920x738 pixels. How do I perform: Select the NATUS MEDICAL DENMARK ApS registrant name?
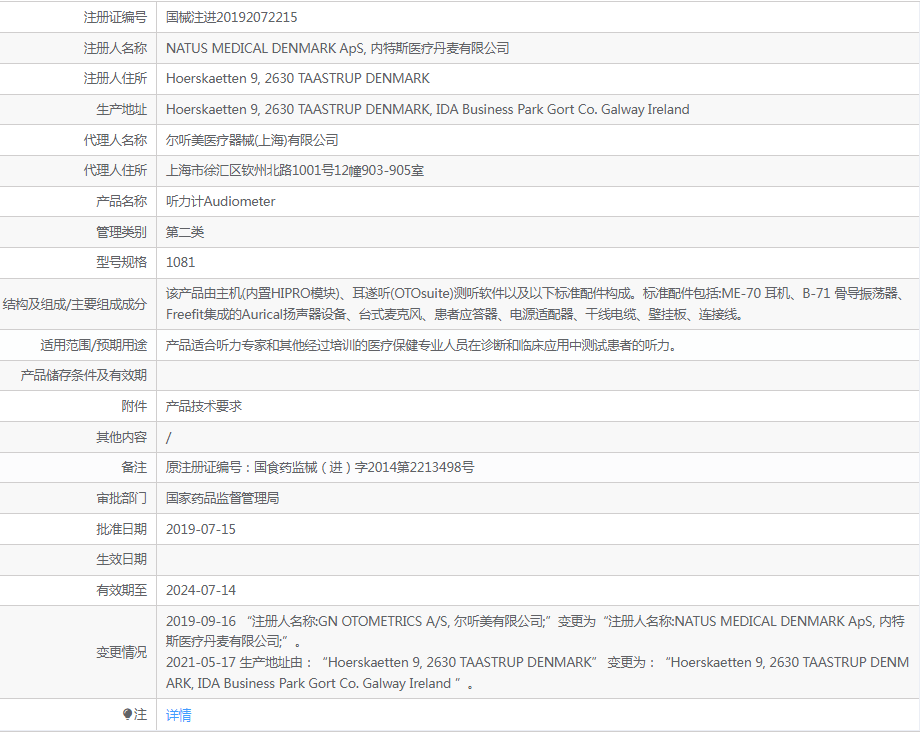tap(337, 48)
